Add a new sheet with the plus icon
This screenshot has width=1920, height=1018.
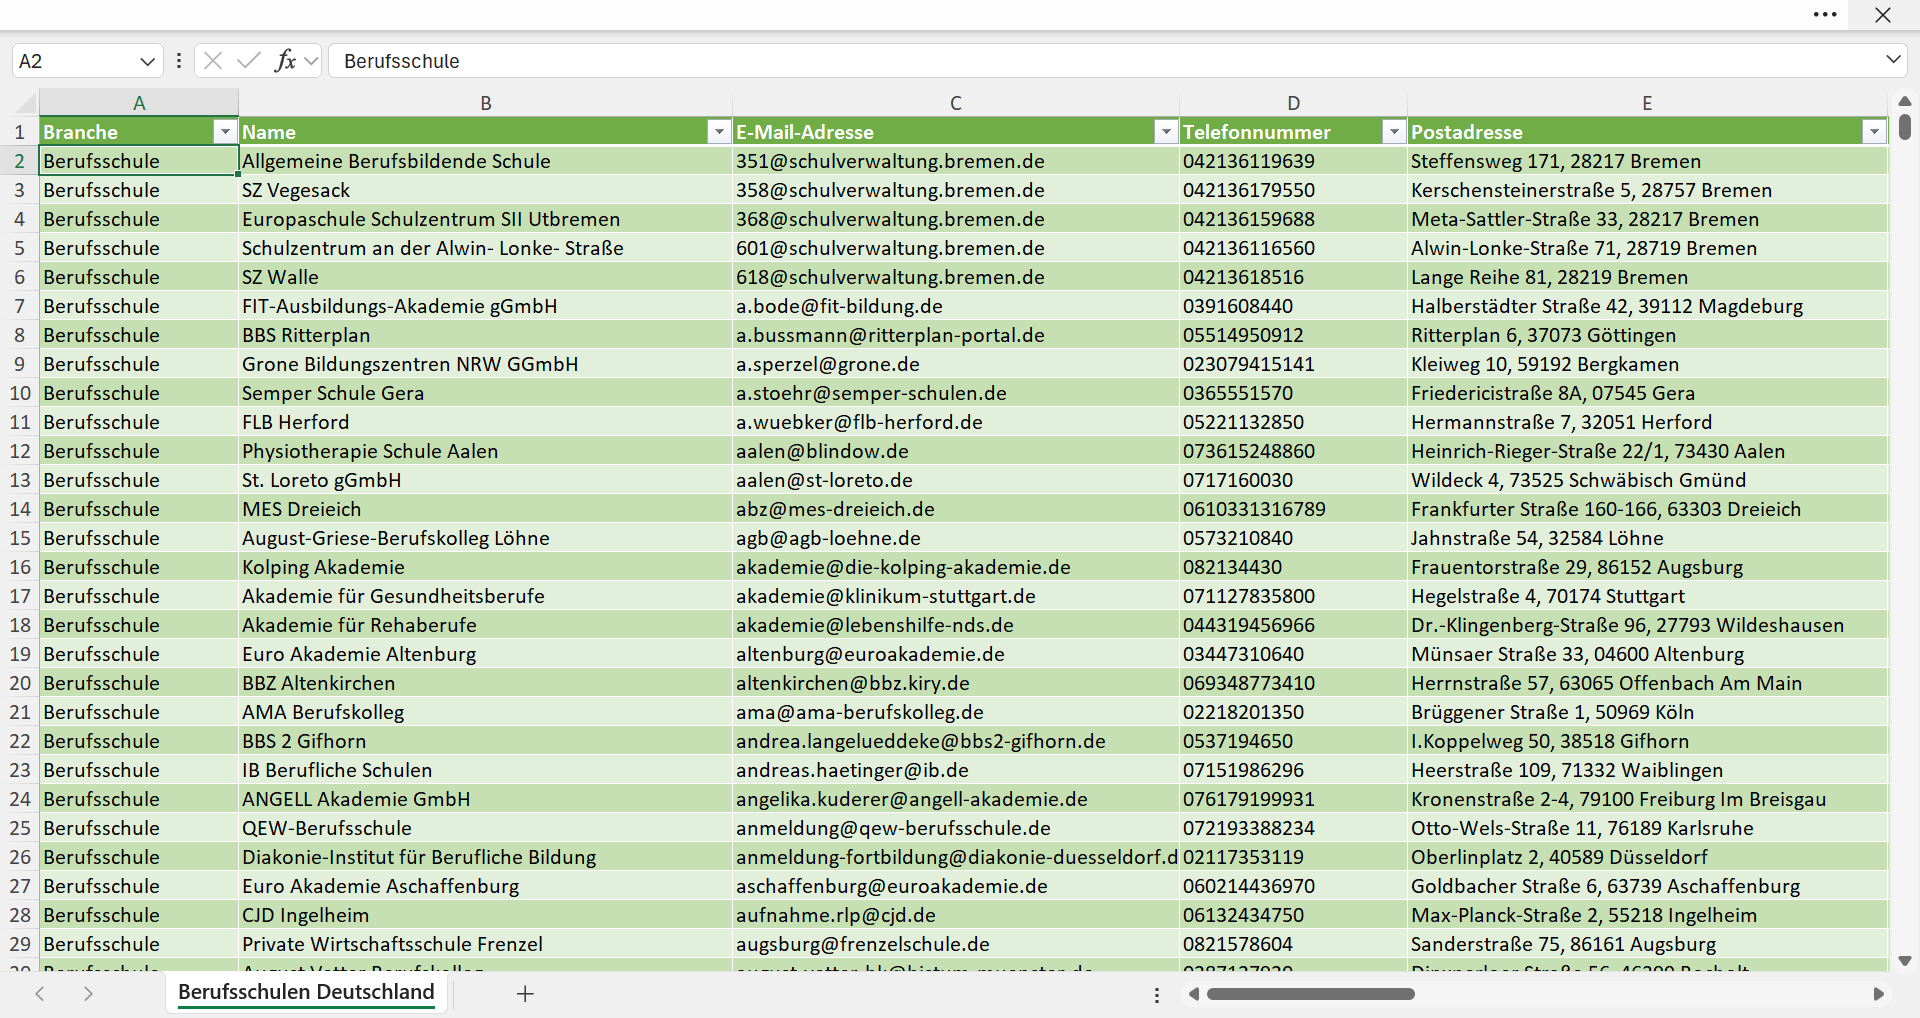[x=525, y=993]
